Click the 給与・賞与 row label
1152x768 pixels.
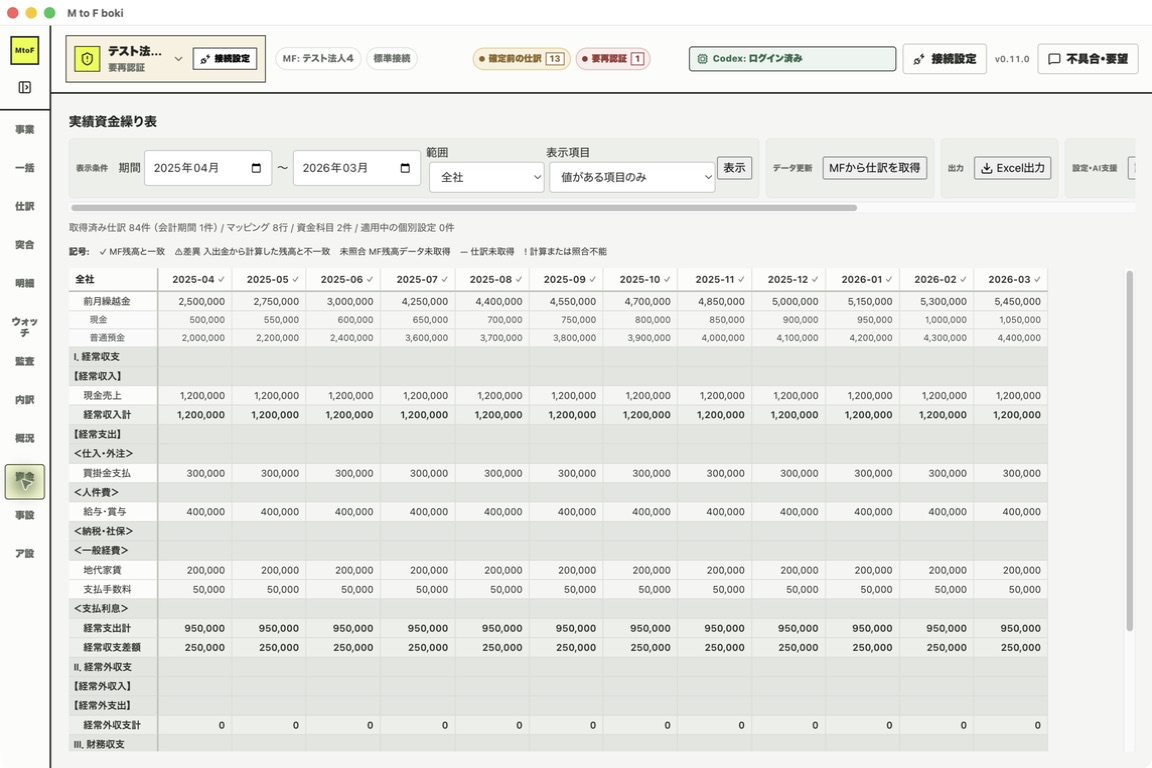[104, 512]
